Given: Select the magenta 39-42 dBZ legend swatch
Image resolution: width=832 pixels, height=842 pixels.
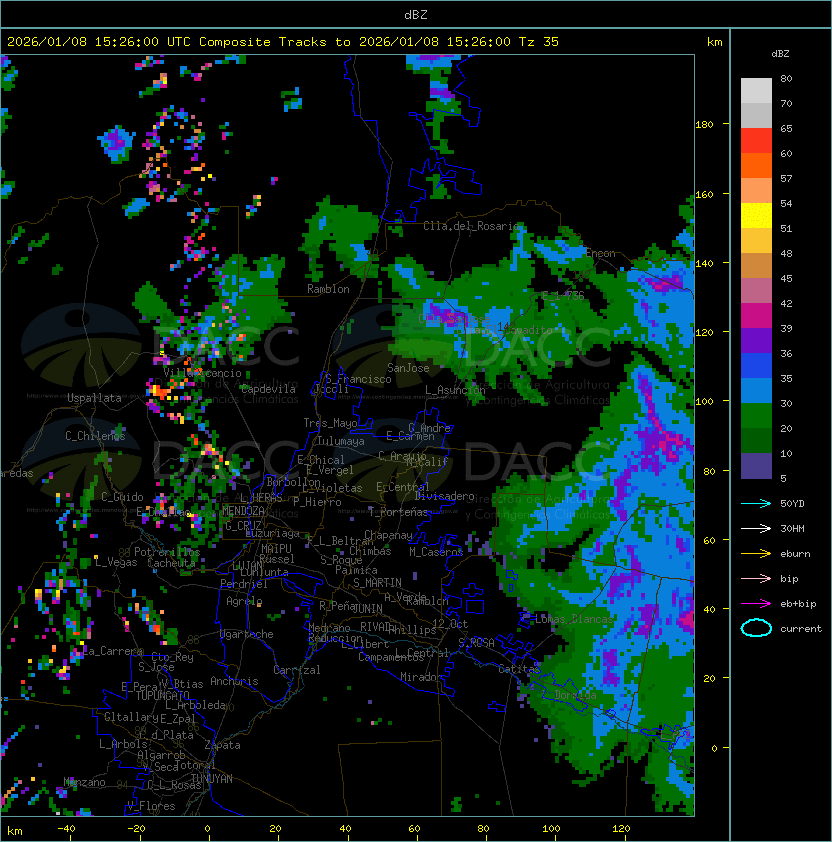Looking at the screenshot, I should pos(756,316).
